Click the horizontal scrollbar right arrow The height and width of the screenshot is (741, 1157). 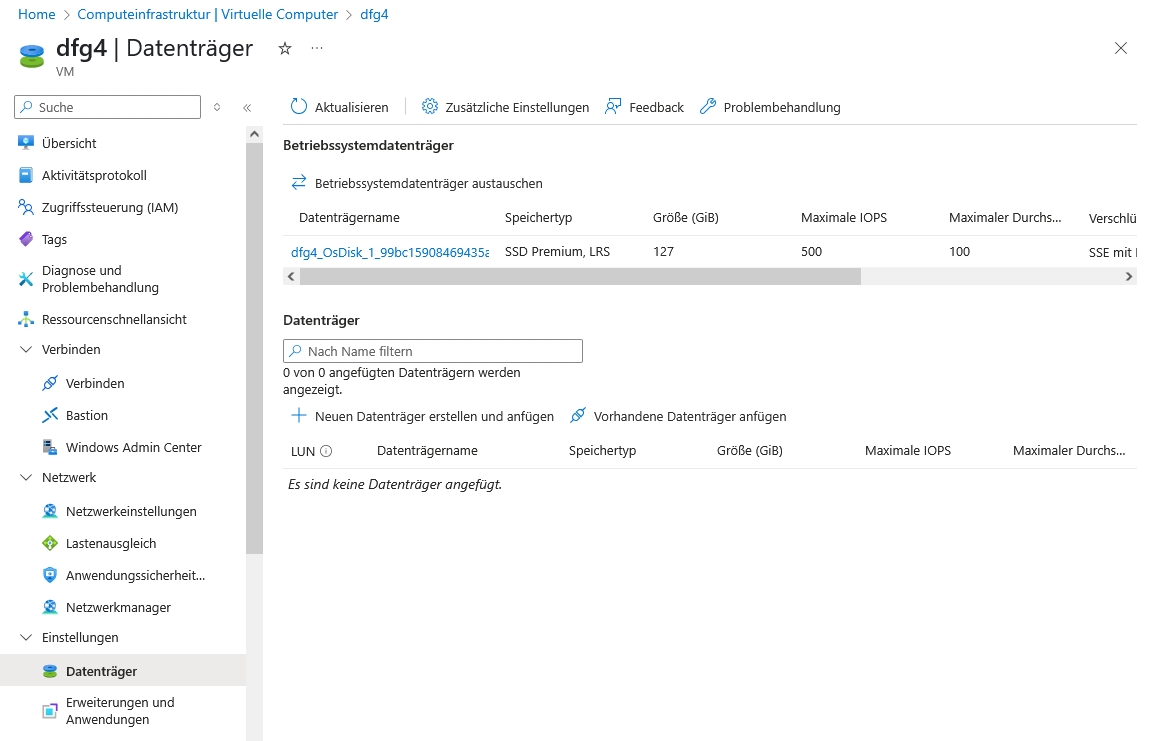coord(1129,277)
